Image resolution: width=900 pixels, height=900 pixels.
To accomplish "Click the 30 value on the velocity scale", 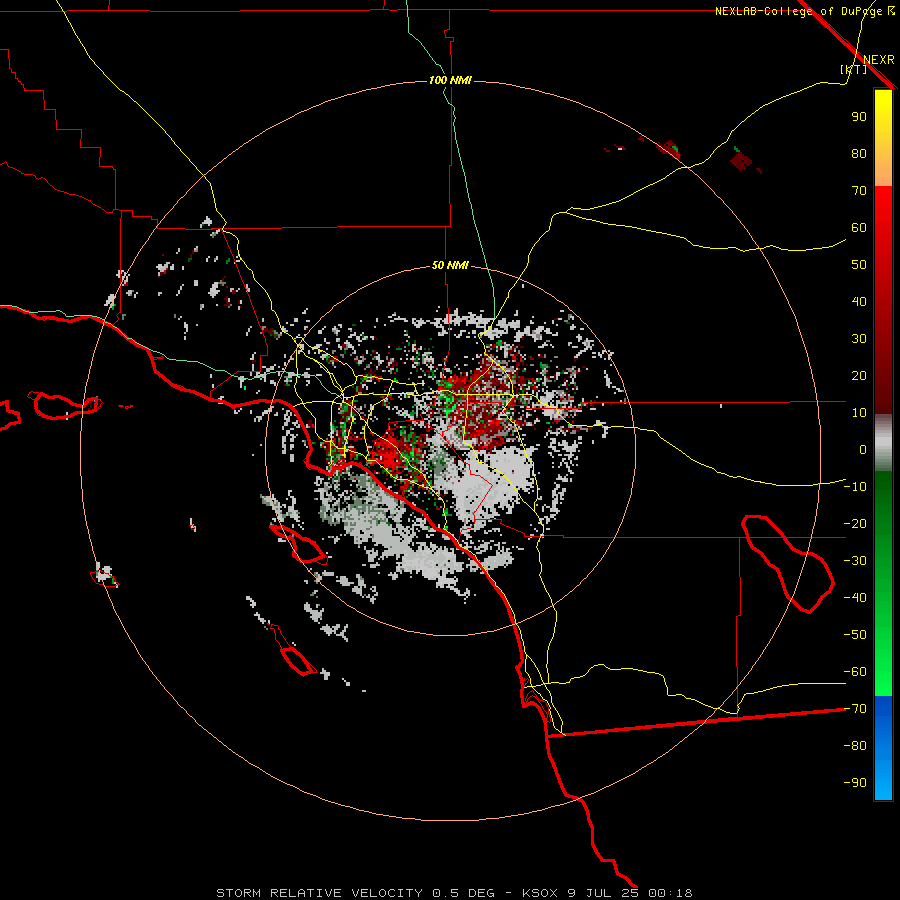I will (x=859, y=339).
